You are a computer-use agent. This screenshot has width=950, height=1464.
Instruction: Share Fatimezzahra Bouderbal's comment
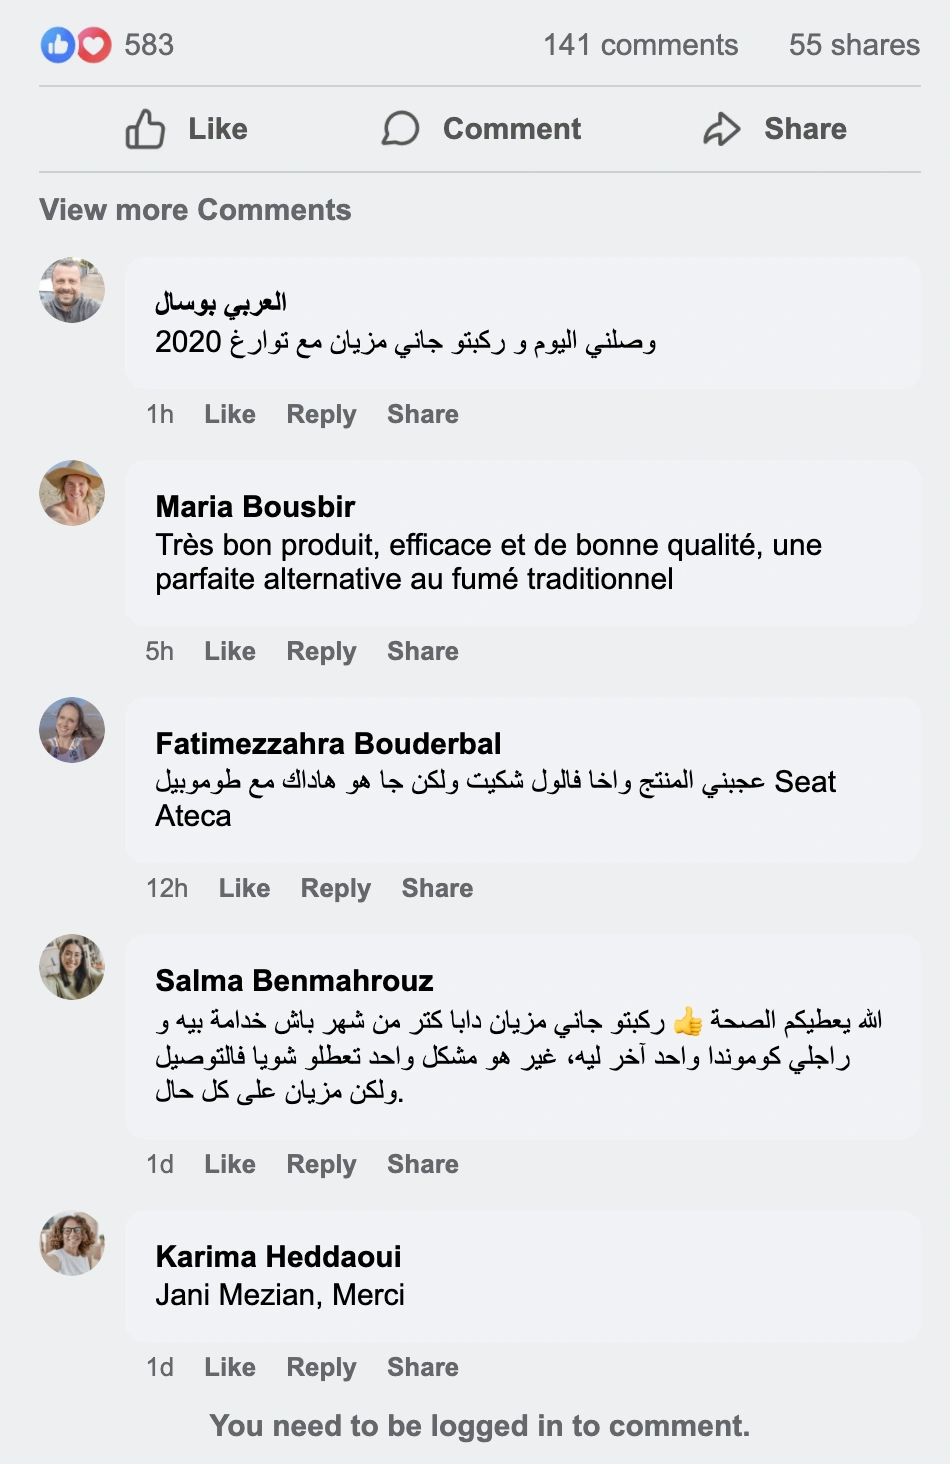coord(437,889)
